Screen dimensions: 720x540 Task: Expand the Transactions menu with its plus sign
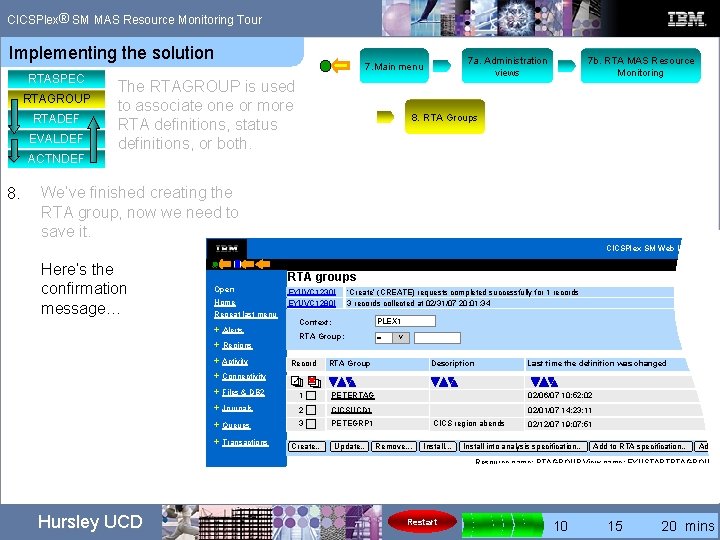point(217,442)
